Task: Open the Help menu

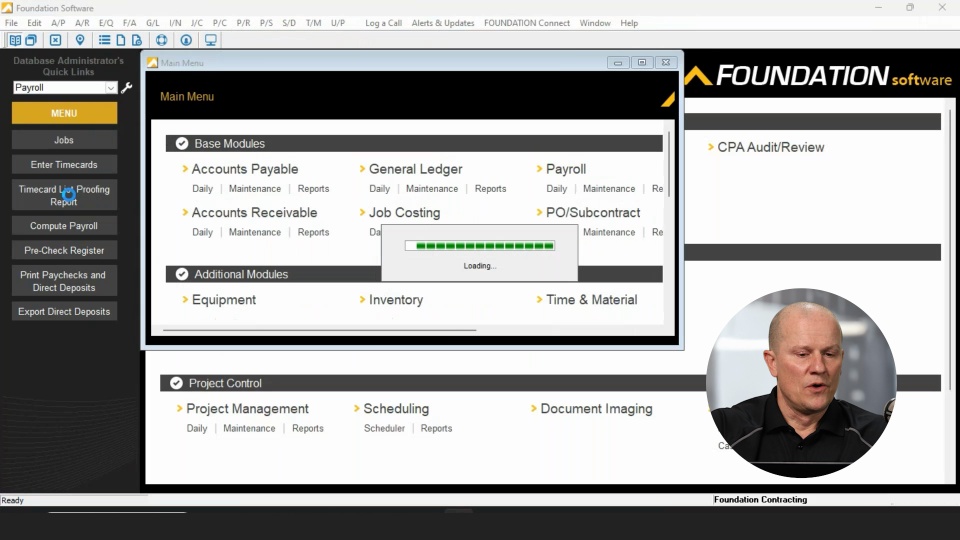Action: tap(629, 23)
